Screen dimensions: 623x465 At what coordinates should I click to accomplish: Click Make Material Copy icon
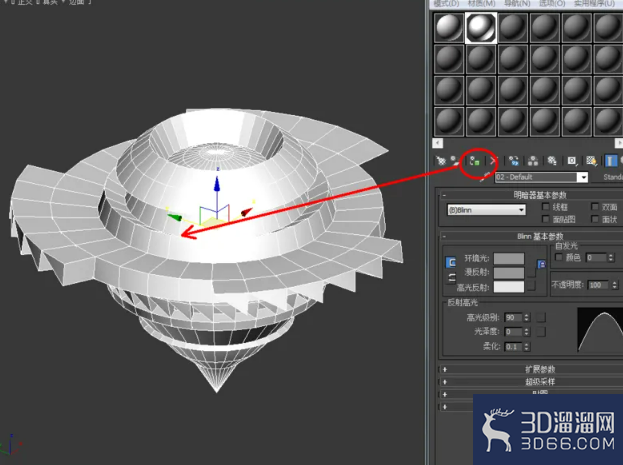pos(514,161)
